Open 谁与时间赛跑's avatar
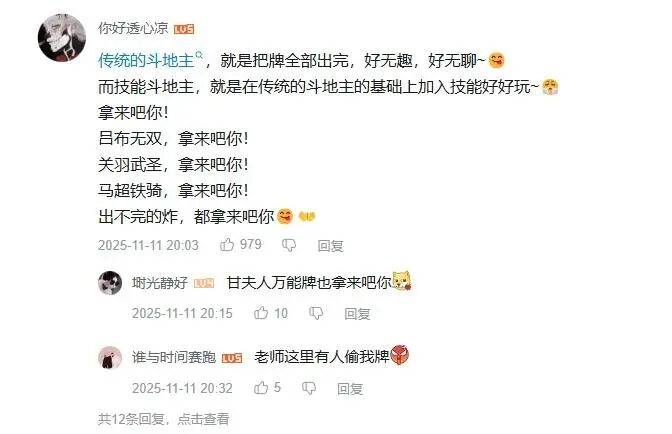The width and height of the screenshot is (672, 434). point(110,358)
